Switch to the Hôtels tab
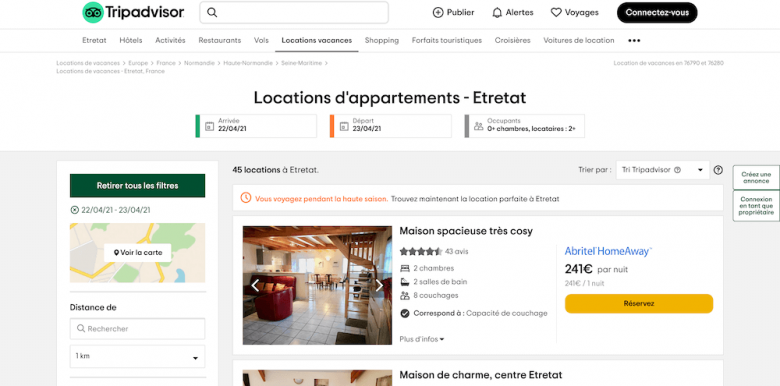 click(x=131, y=40)
